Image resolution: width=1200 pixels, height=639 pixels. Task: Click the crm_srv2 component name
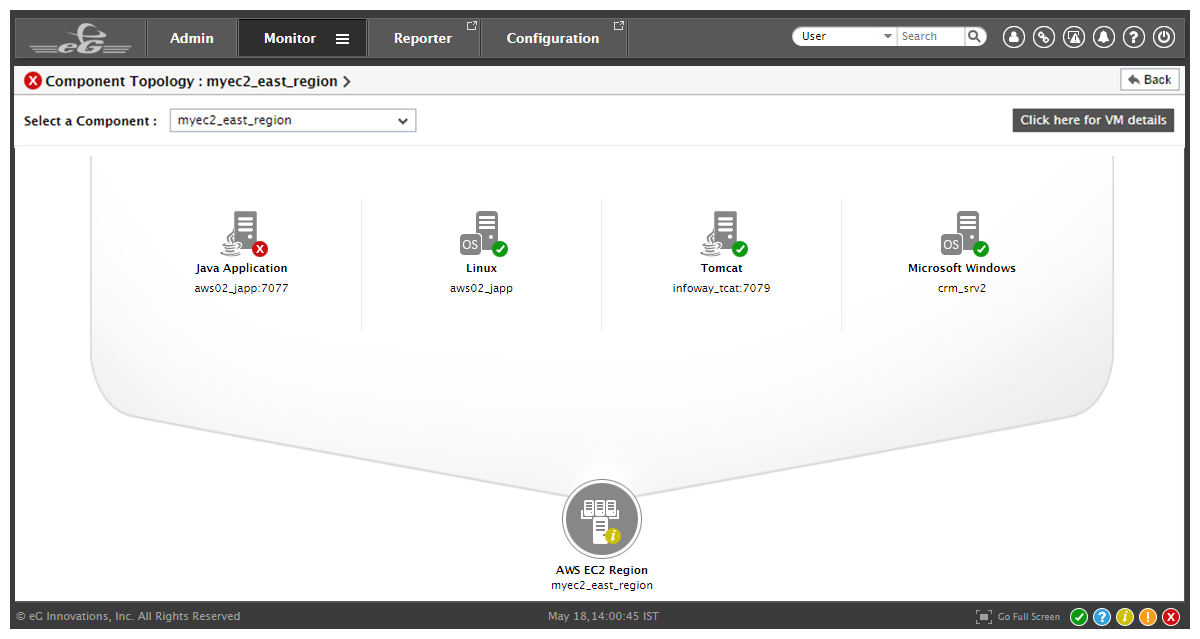(962, 288)
